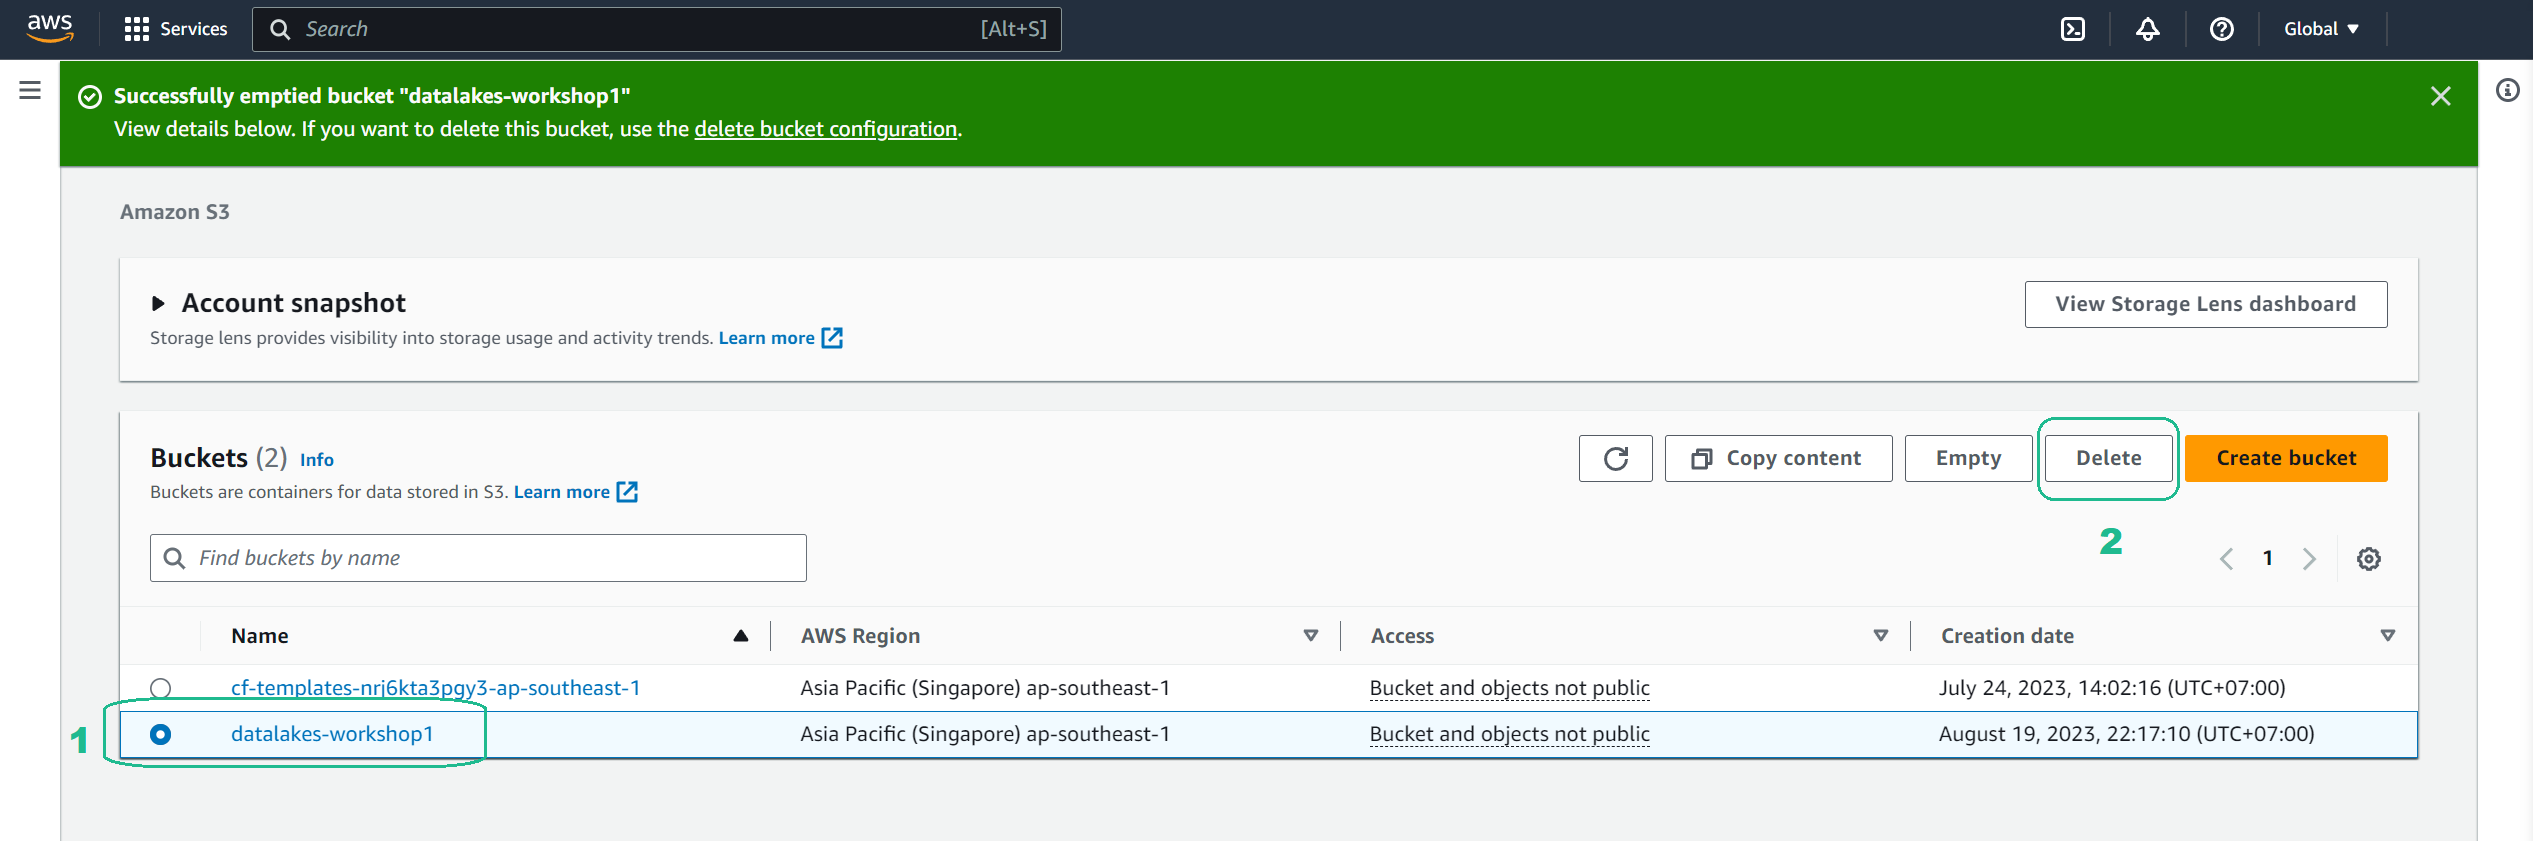The width and height of the screenshot is (2533, 841).
Task: Click the Creation date column header
Action: [x=2007, y=636]
